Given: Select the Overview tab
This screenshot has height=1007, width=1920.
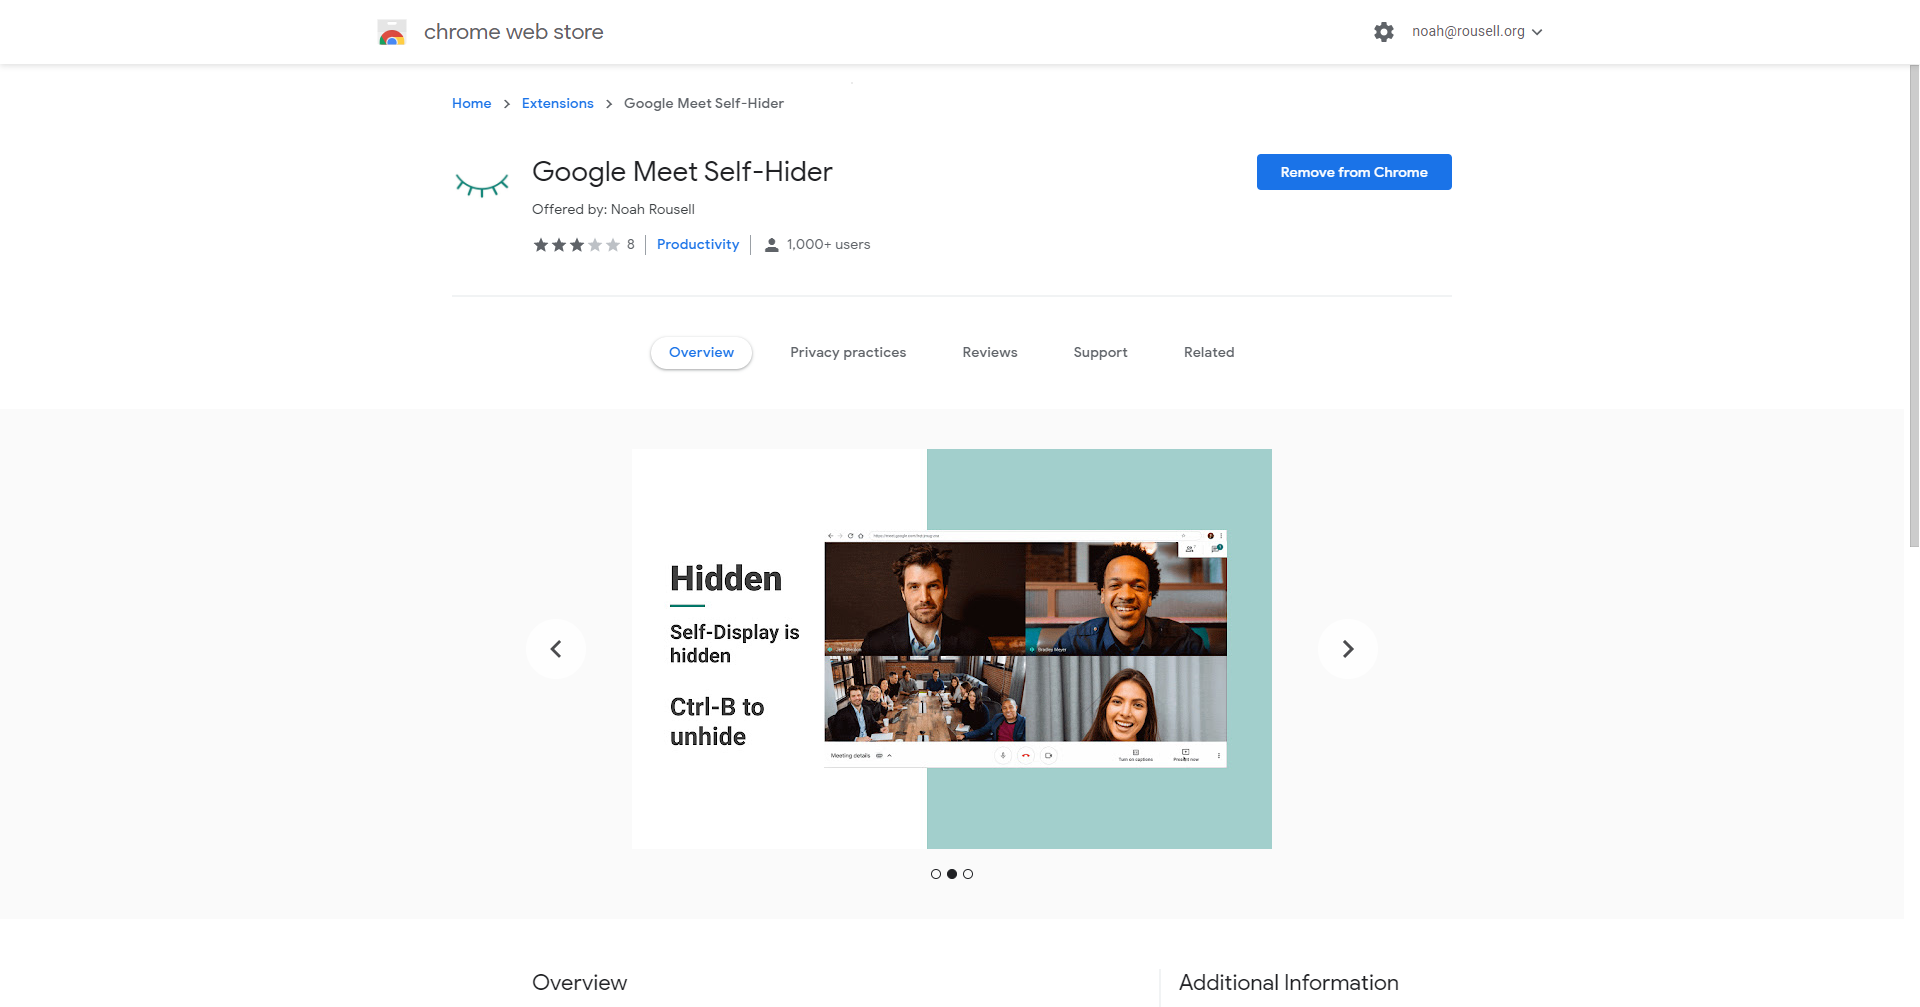Looking at the screenshot, I should 701,352.
